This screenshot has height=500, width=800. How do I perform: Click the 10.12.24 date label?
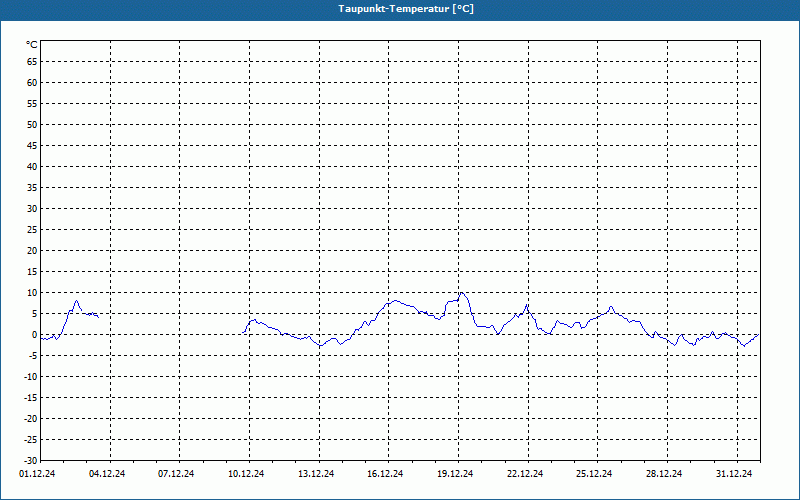[246, 474]
